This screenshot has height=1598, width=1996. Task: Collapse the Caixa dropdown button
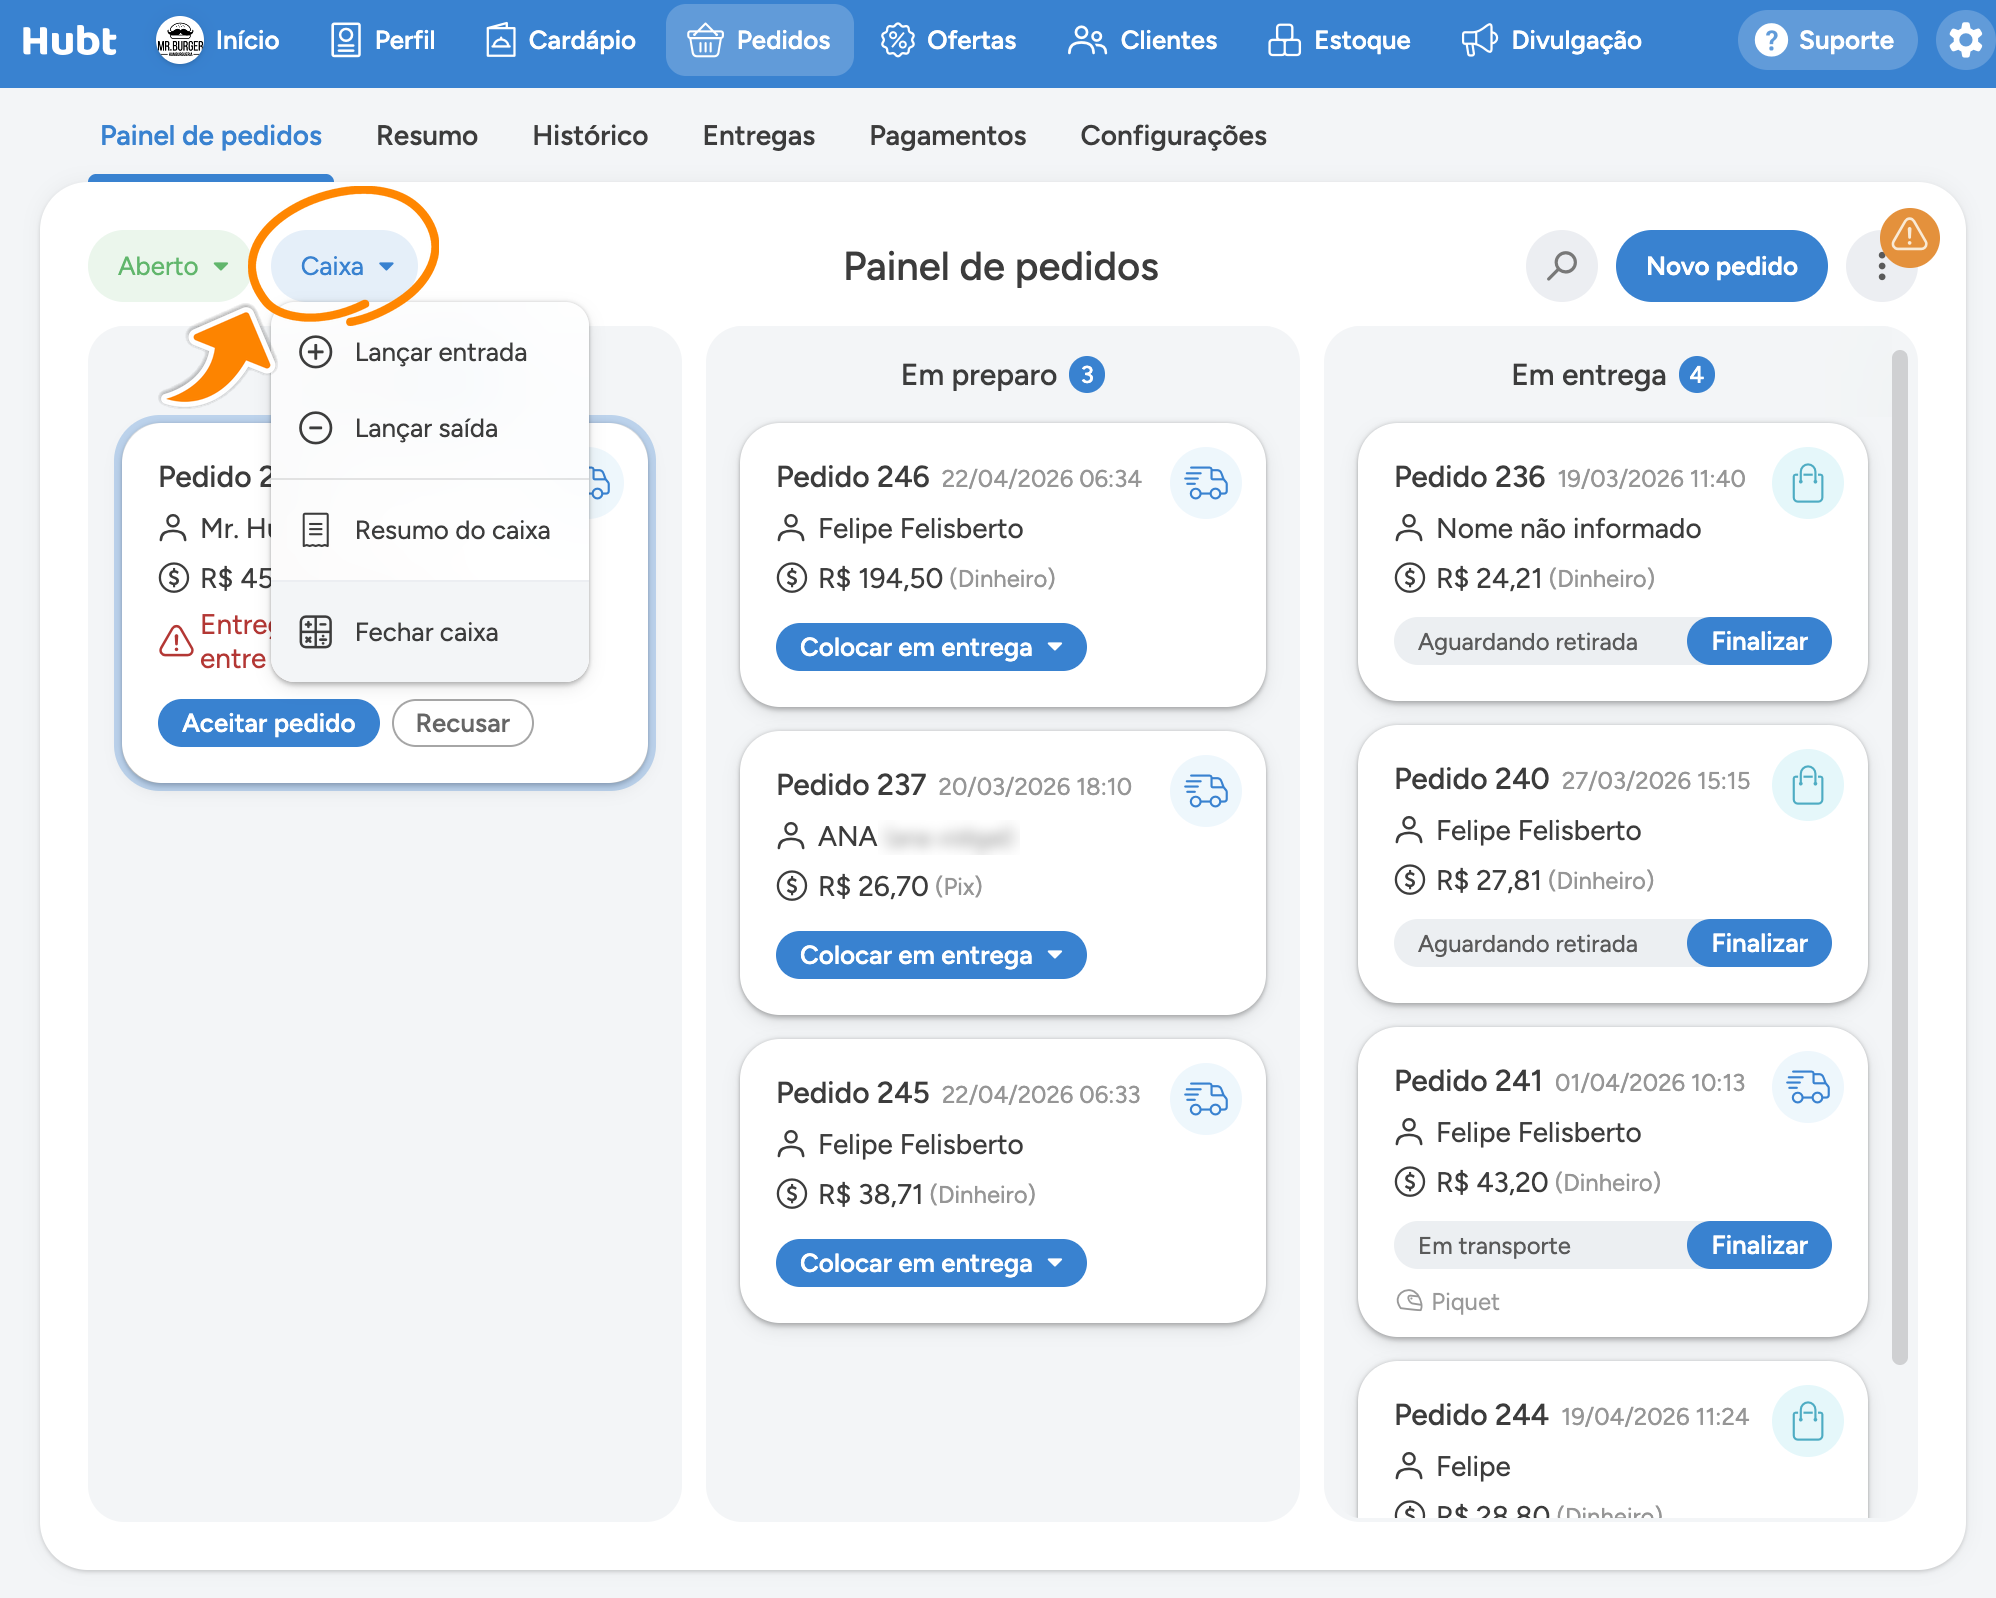345,266
